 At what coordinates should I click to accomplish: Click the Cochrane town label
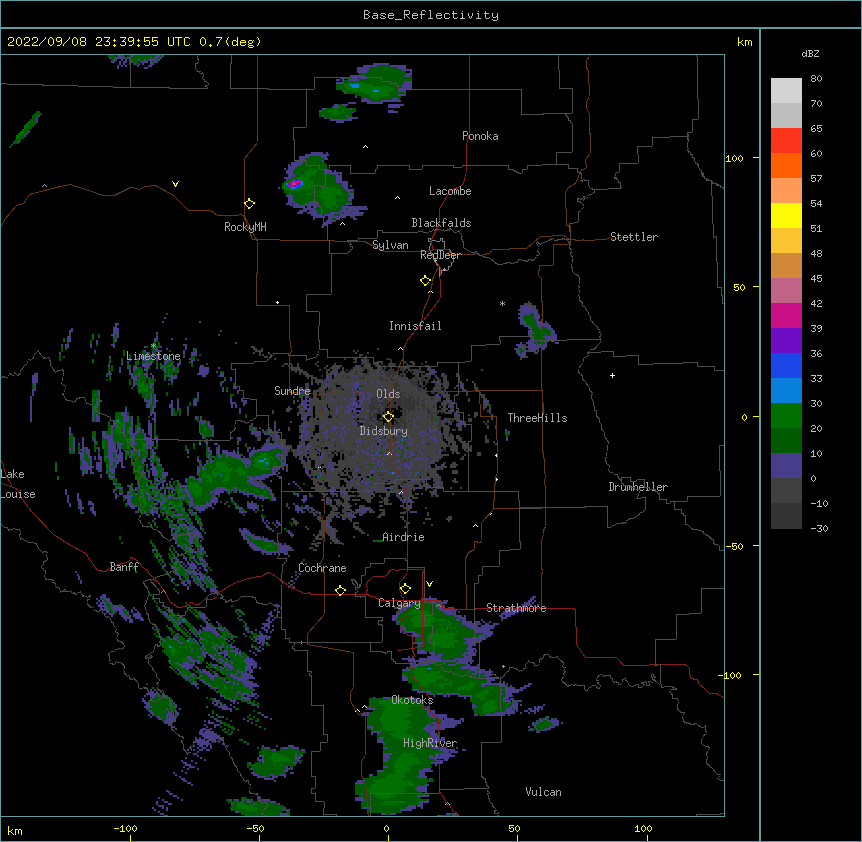click(322, 568)
